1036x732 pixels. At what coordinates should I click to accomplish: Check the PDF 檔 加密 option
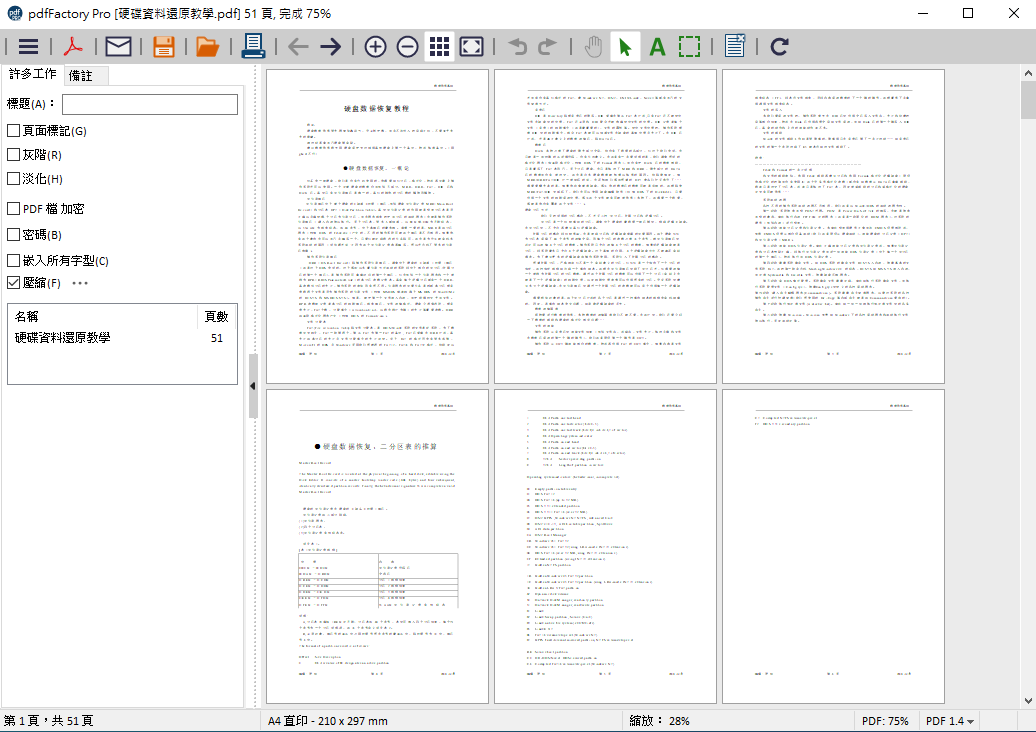(x=14, y=209)
